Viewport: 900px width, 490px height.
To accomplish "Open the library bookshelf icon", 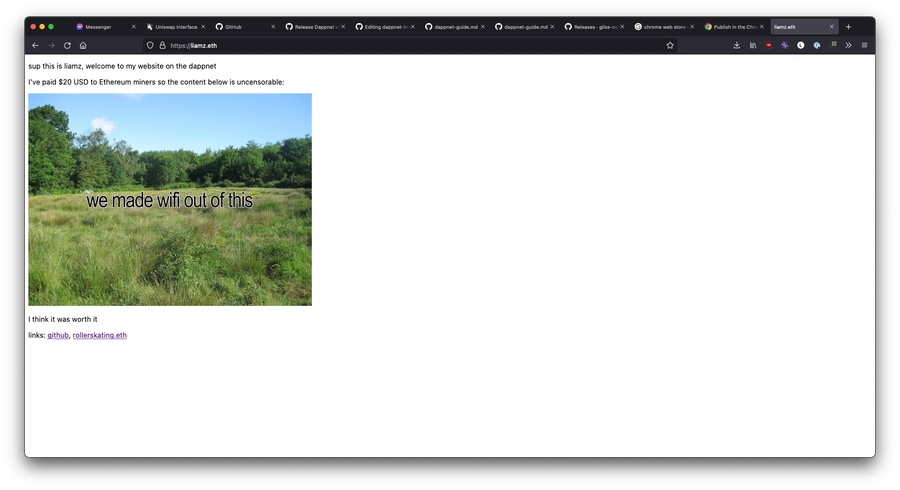I will pos(753,45).
